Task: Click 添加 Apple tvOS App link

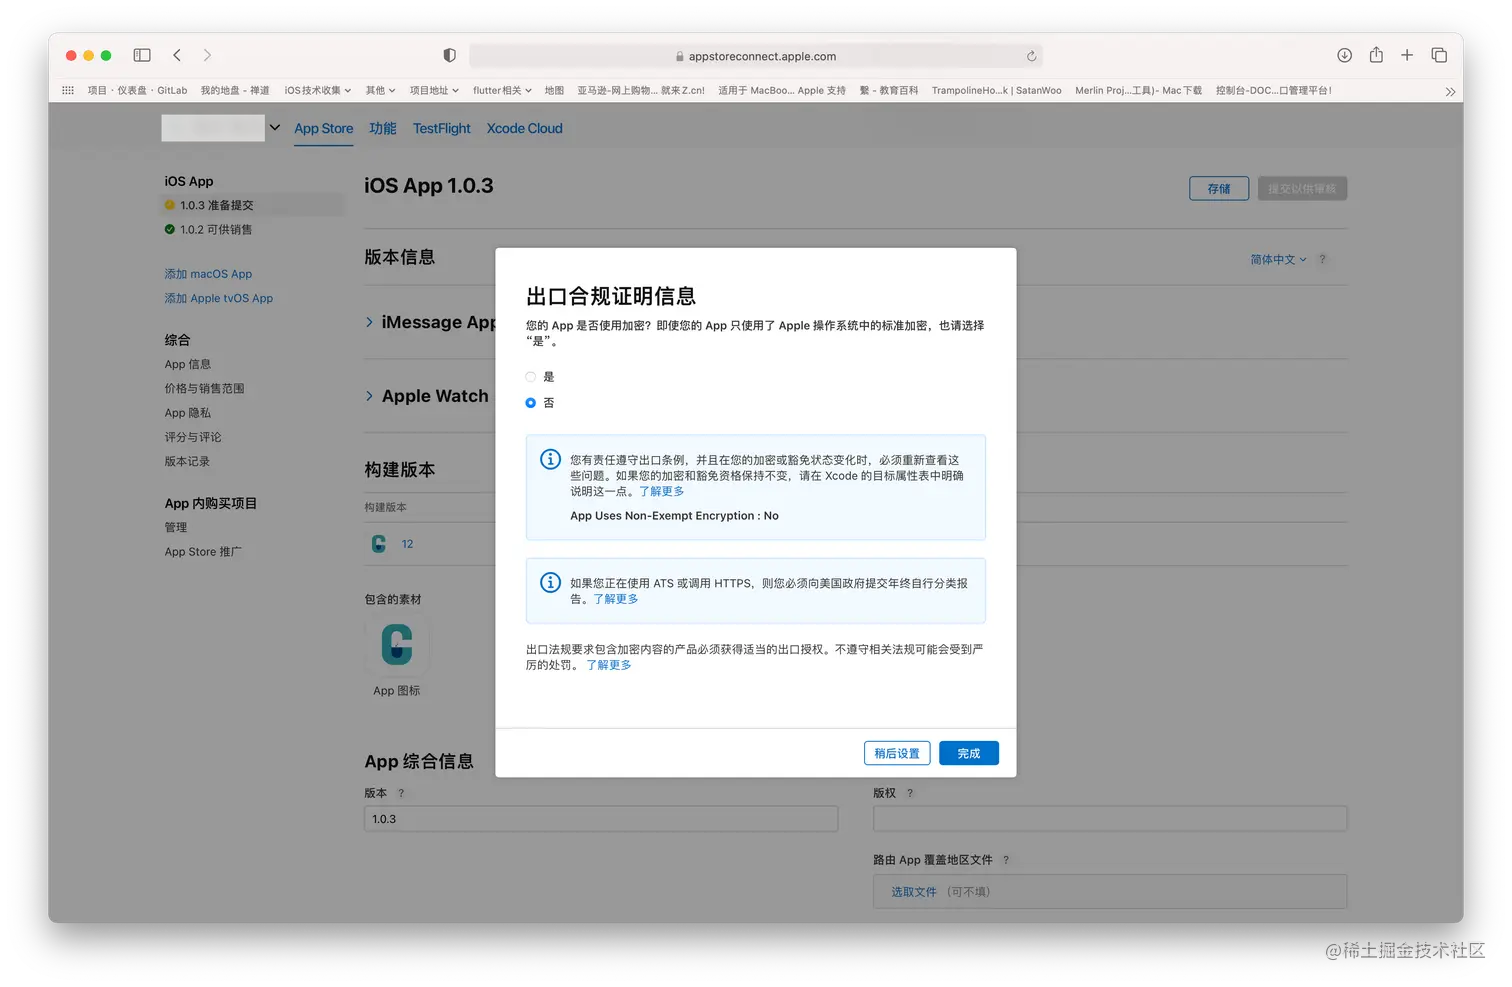Action: (219, 298)
